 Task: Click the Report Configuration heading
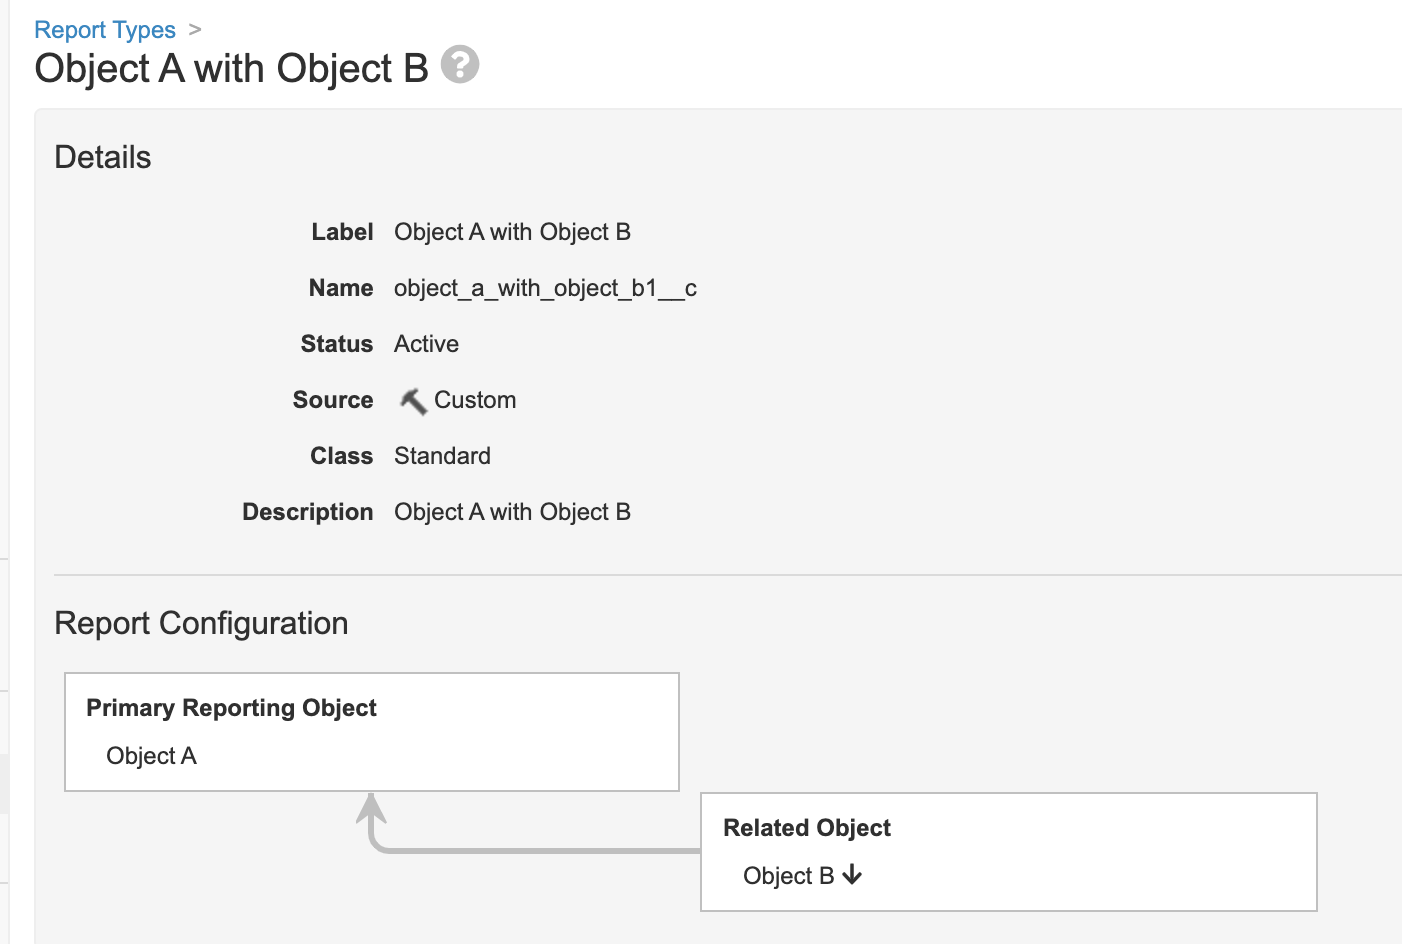click(201, 623)
